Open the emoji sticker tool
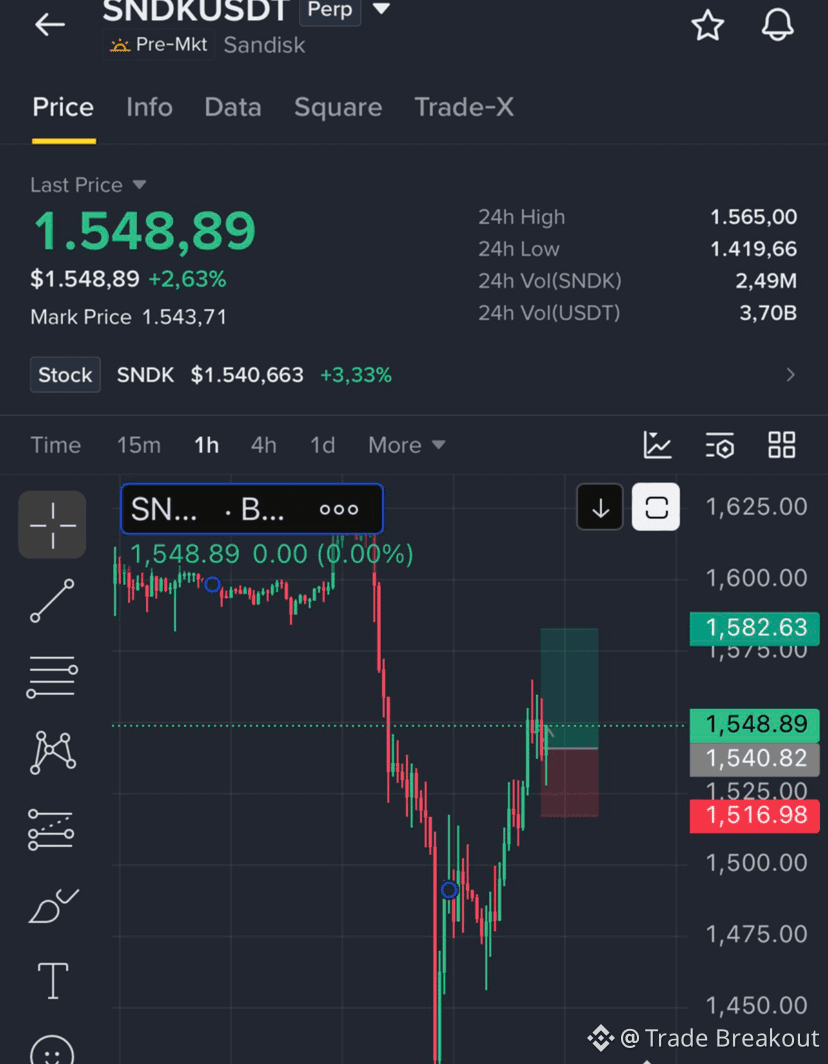828x1064 pixels. [x=52, y=1049]
